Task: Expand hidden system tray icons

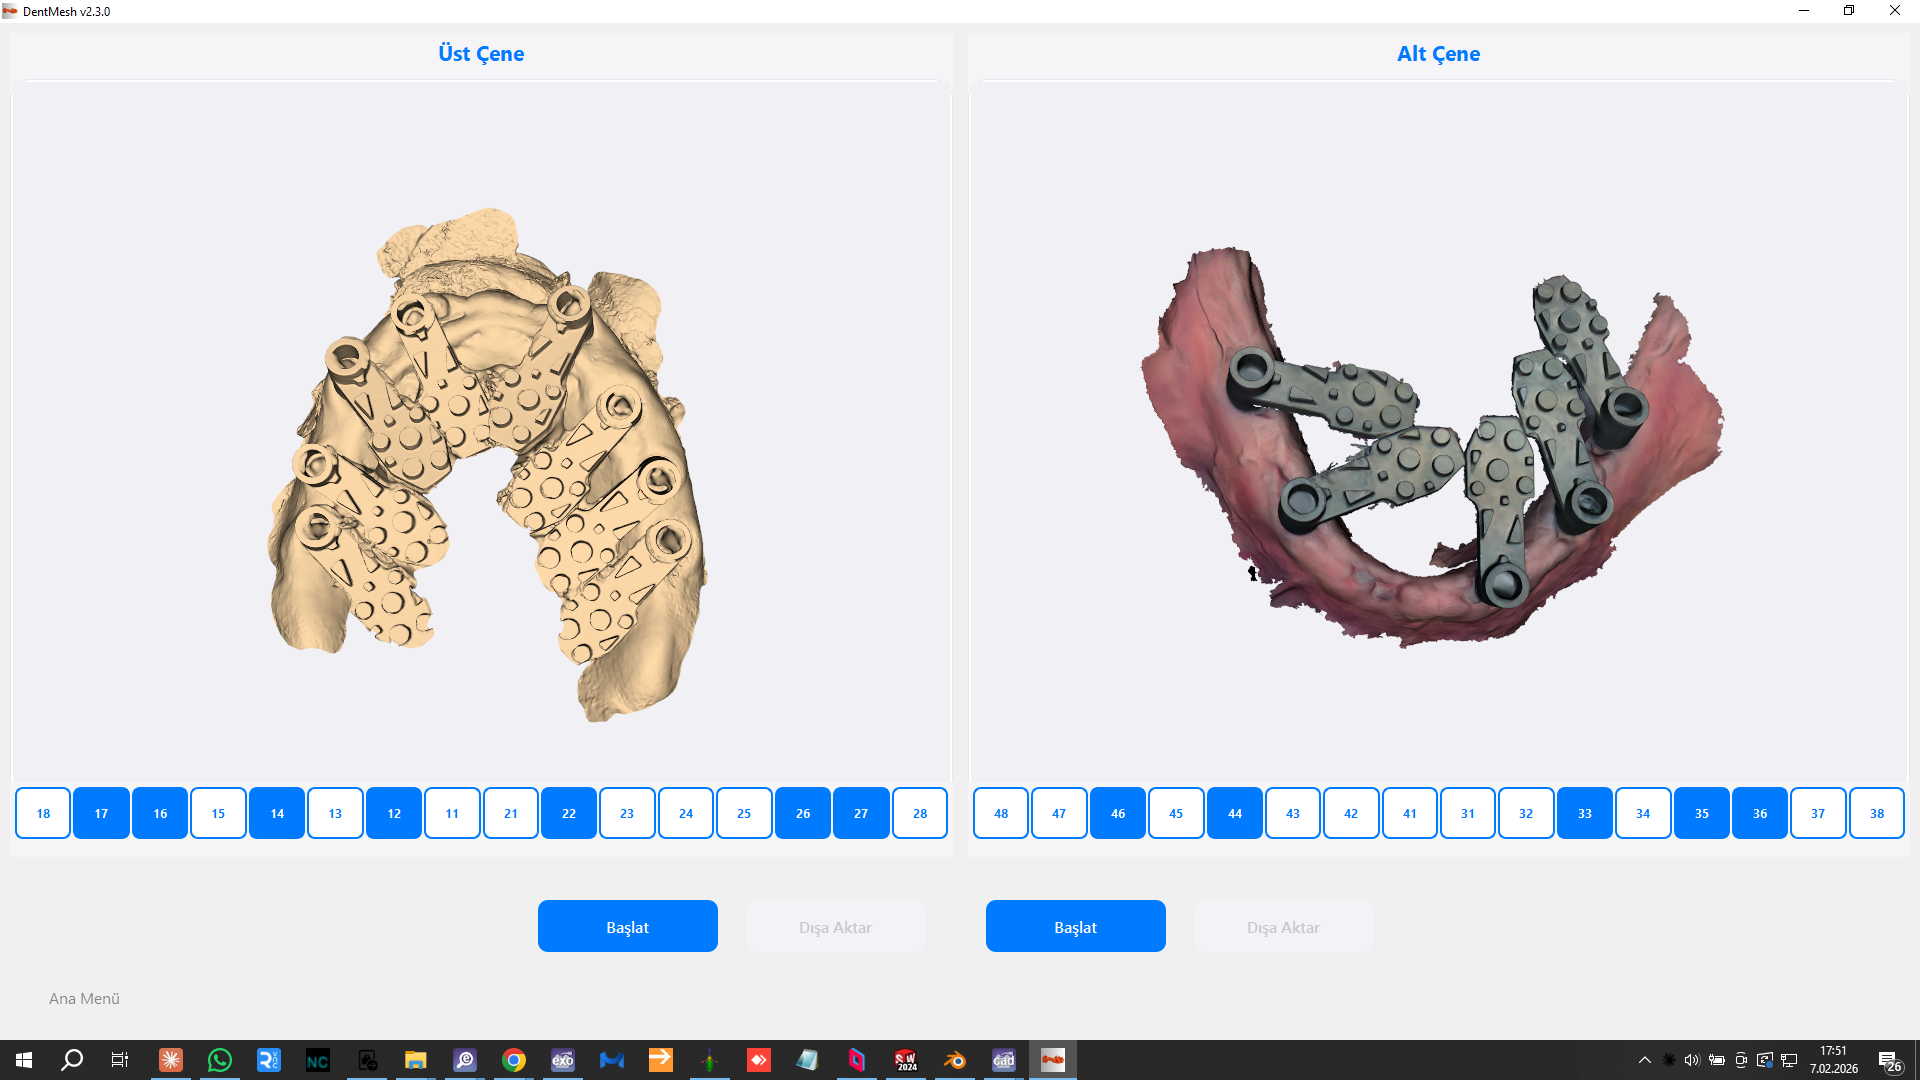Action: [1644, 1060]
